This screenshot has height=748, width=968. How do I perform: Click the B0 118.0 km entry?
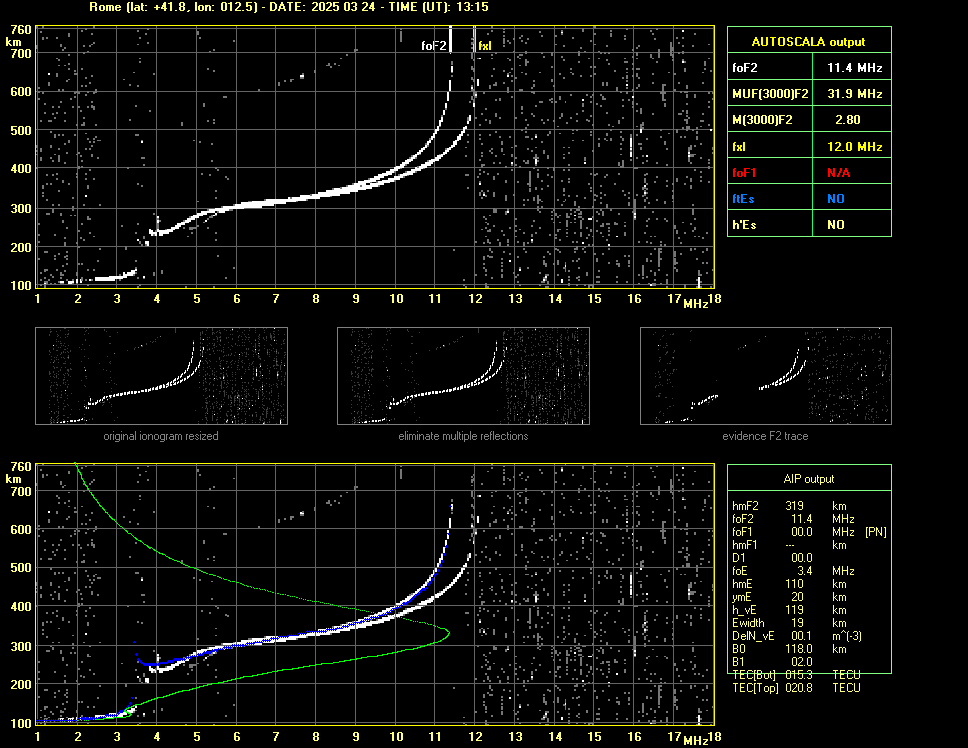788,649
